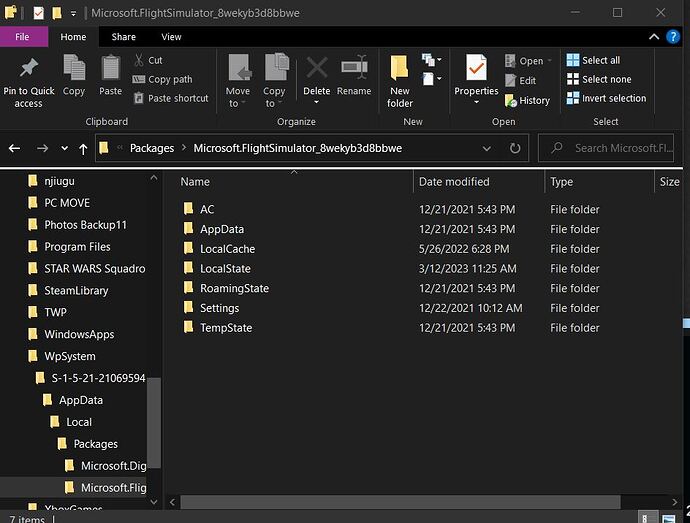Open the recent locations dropdown arrow
The width and height of the screenshot is (690, 523).
[x=65, y=148]
